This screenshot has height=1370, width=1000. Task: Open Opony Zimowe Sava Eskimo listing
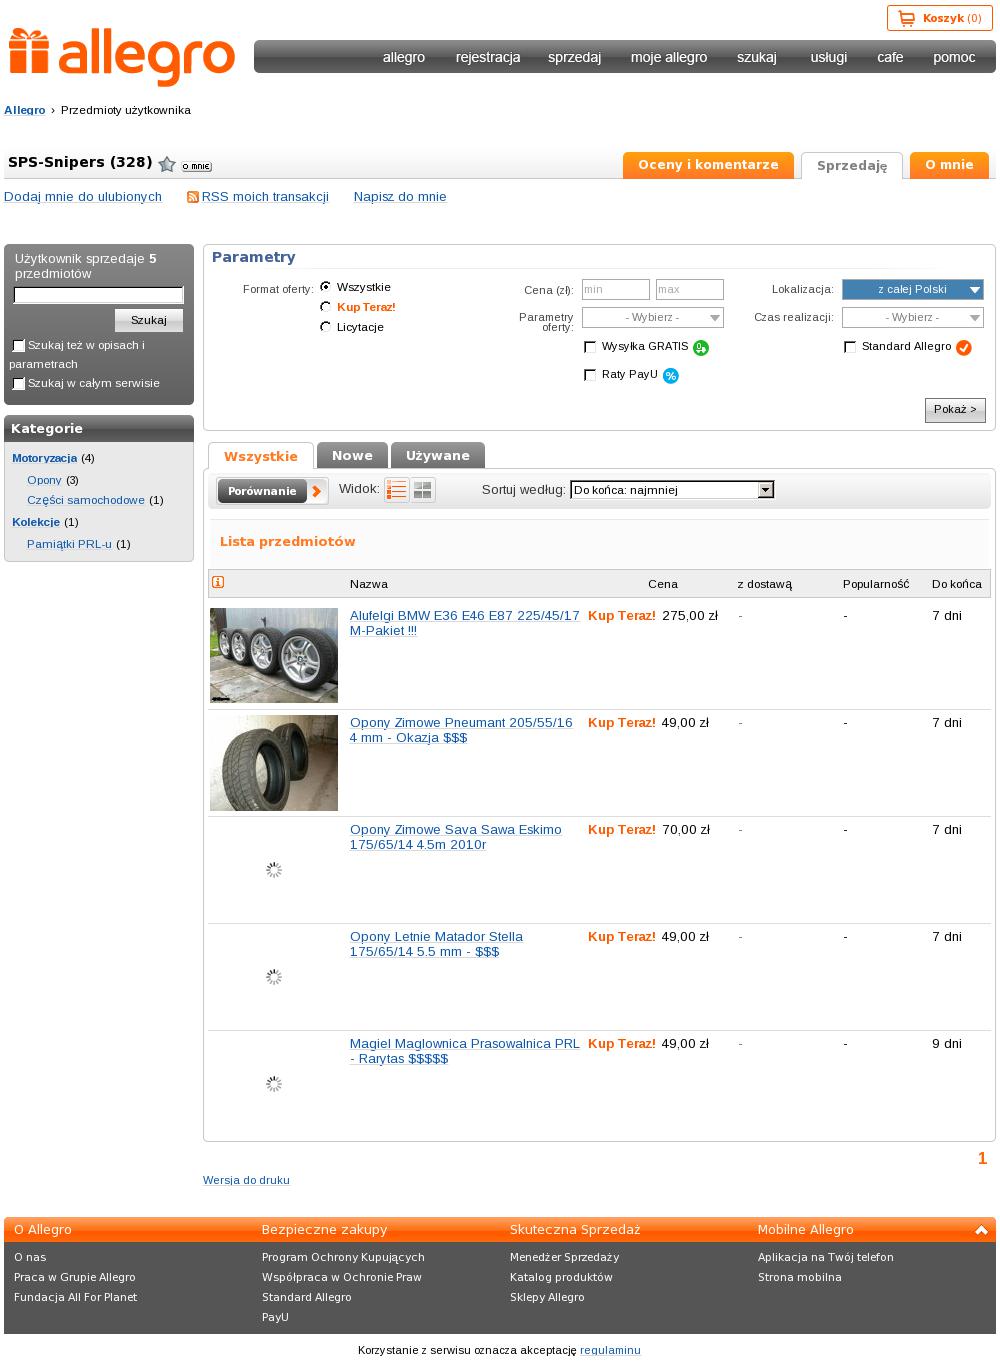456,837
